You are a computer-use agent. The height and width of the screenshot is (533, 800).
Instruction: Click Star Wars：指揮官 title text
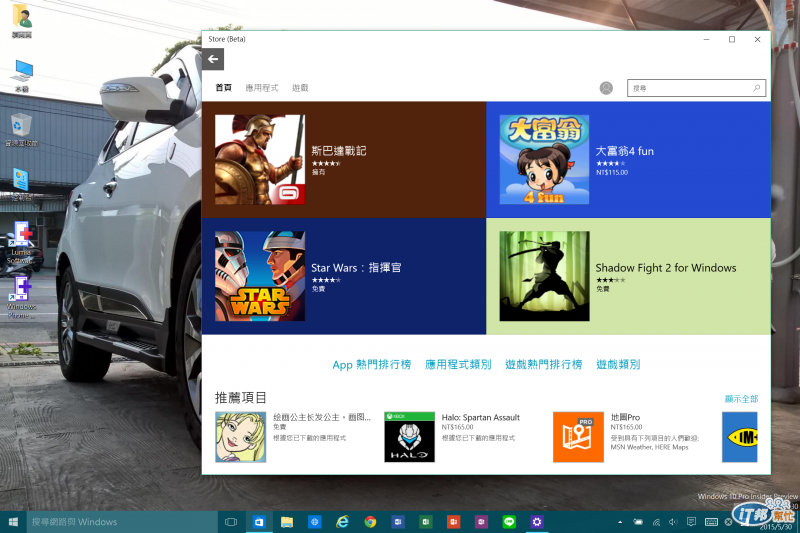click(356, 267)
